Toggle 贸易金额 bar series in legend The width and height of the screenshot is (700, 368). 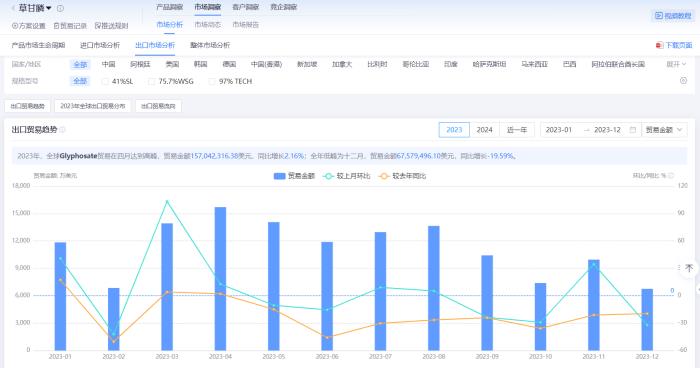coord(294,176)
